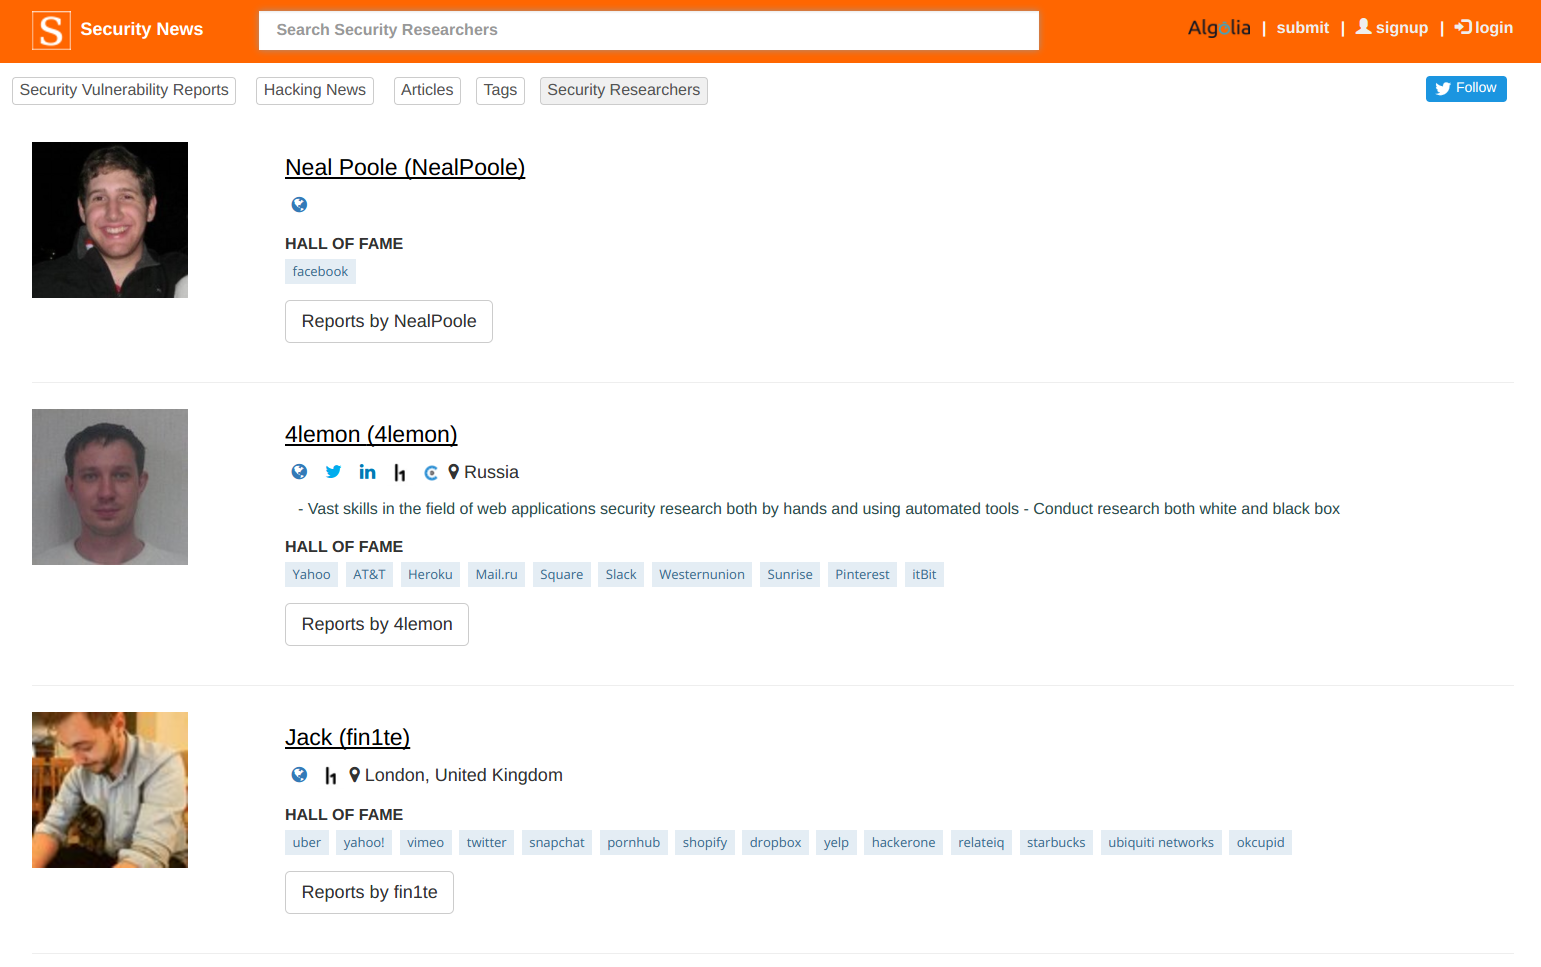The height and width of the screenshot is (967, 1541).
Task: Click the Security News S logo
Action: [x=51, y=30]
